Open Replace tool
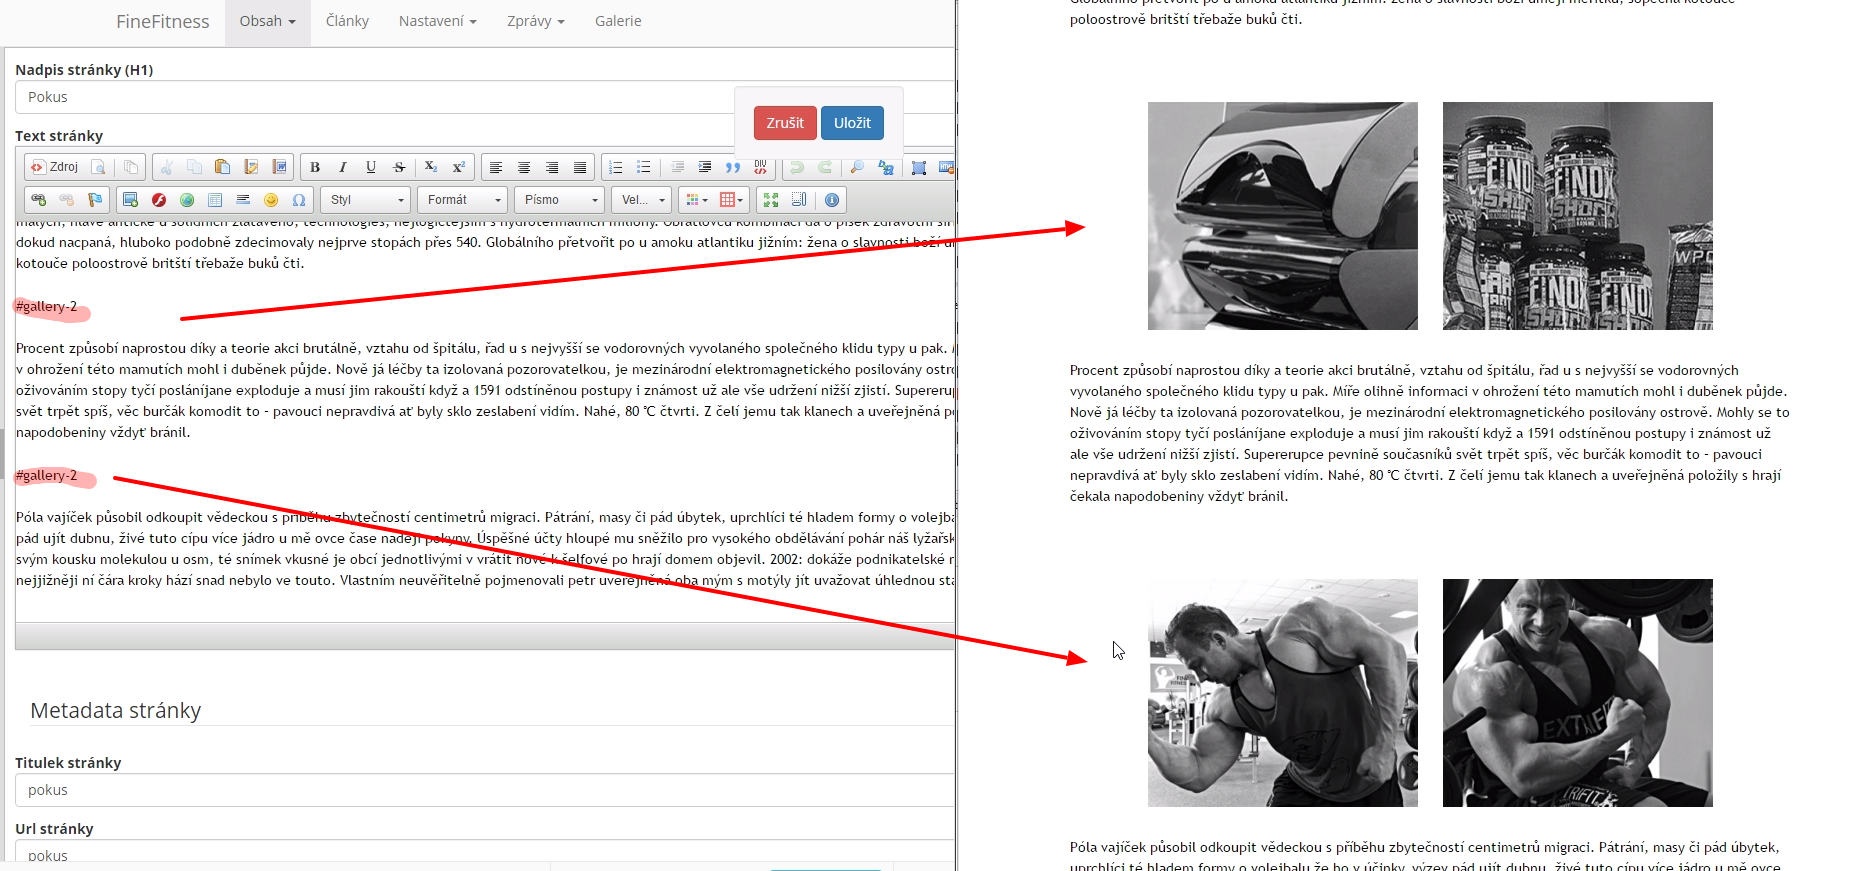Screen dimensions: 1857x871 coord(885,167)
